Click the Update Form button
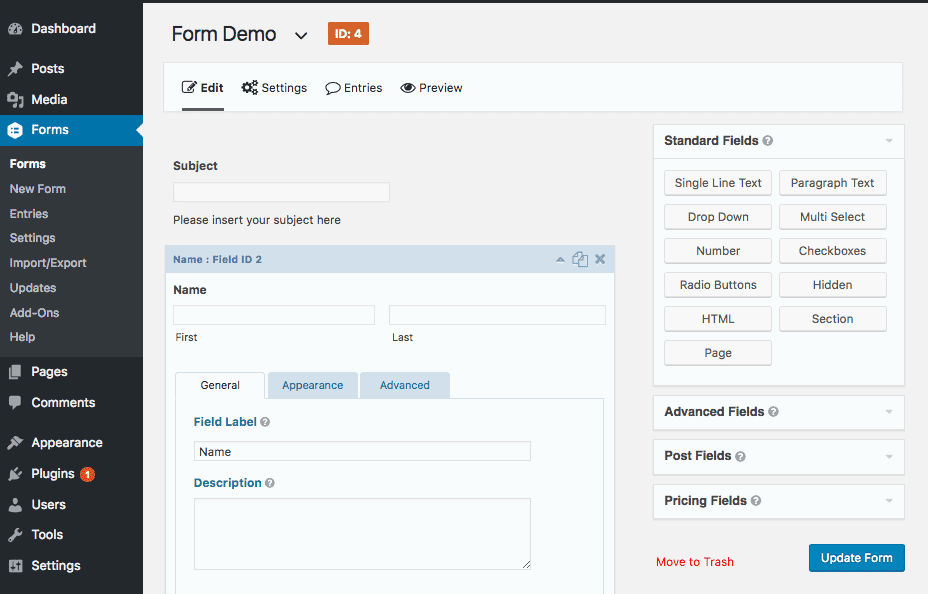 pos(856,558)
